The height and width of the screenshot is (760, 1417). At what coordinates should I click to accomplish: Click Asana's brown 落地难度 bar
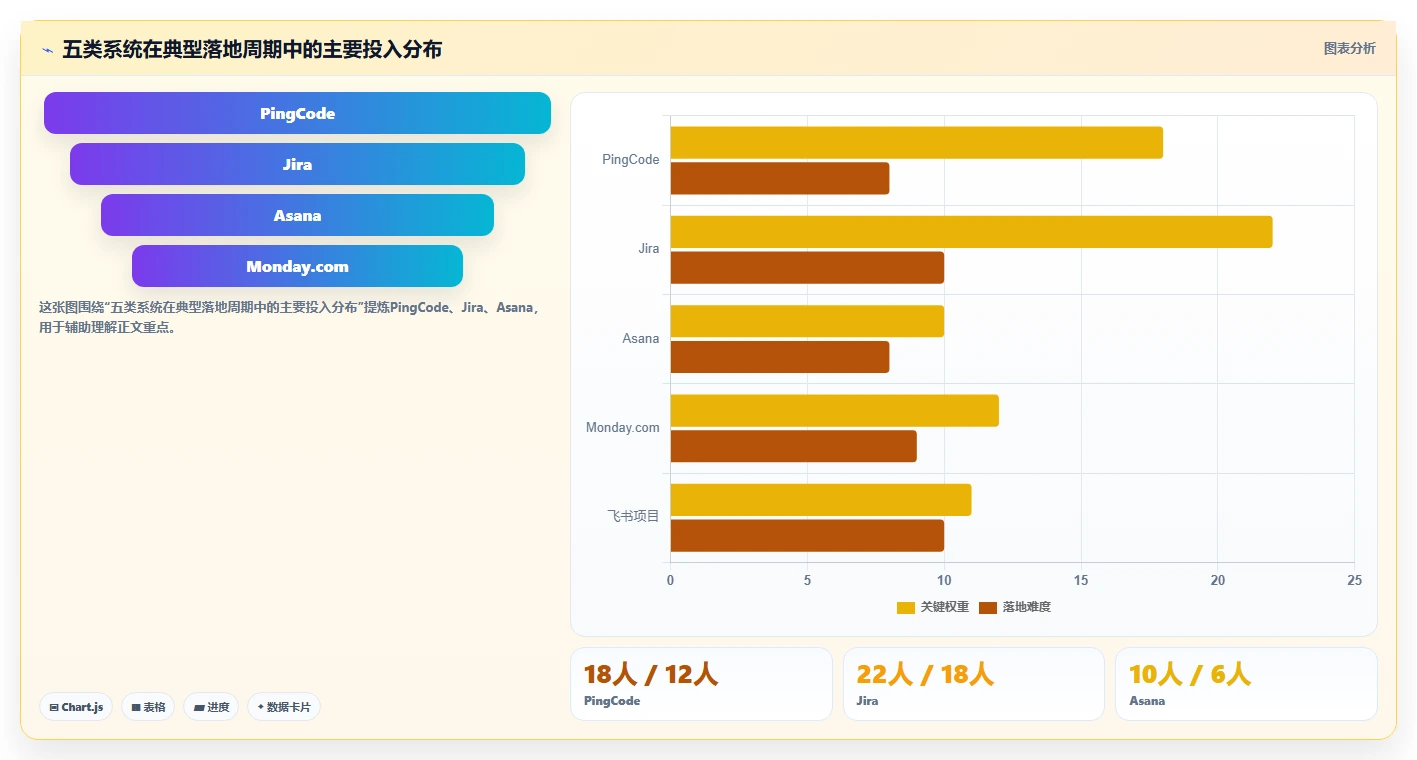click(780, 357)
